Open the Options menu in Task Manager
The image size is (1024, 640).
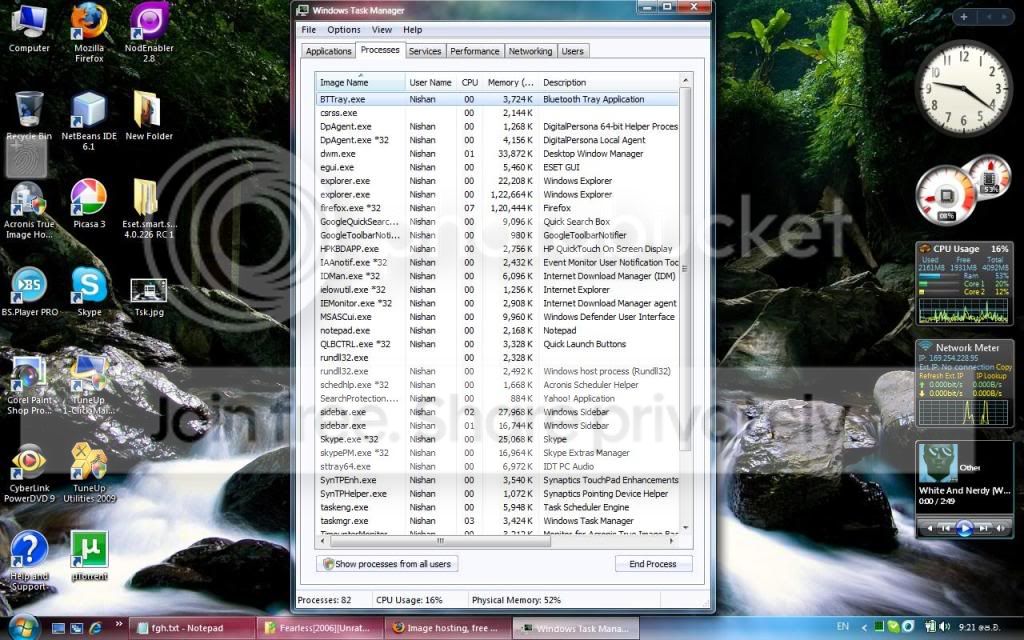(x=344, y=29)
